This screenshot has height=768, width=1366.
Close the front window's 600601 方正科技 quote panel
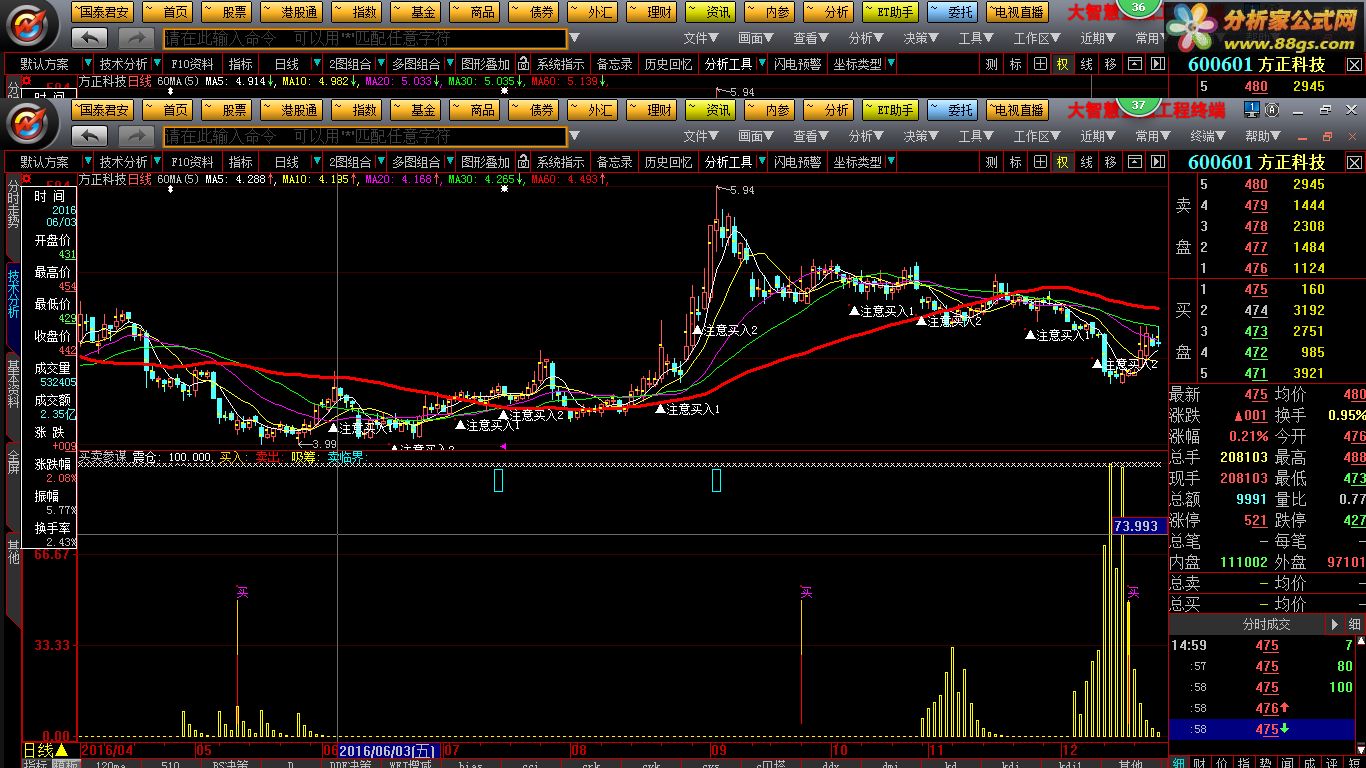(1353, 162)
